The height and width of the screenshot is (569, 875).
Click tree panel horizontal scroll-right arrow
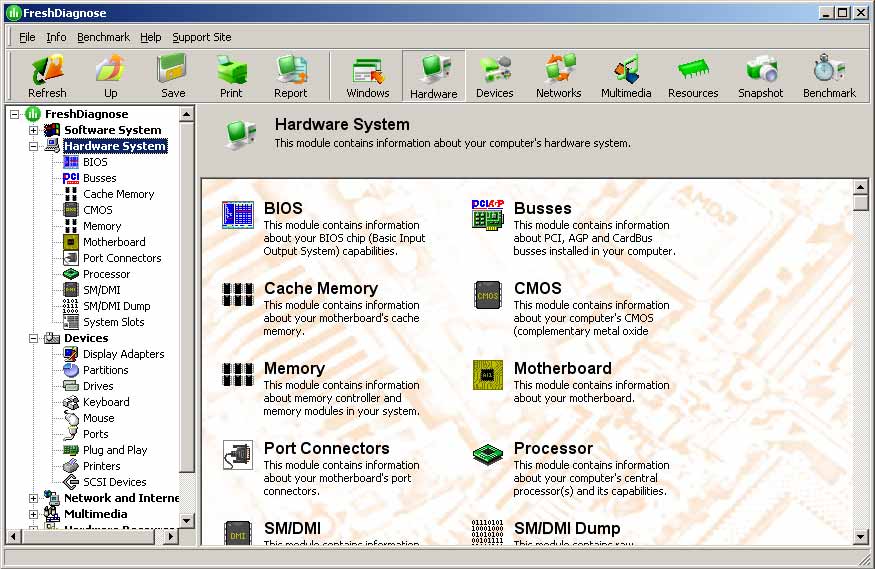(171, 537)
